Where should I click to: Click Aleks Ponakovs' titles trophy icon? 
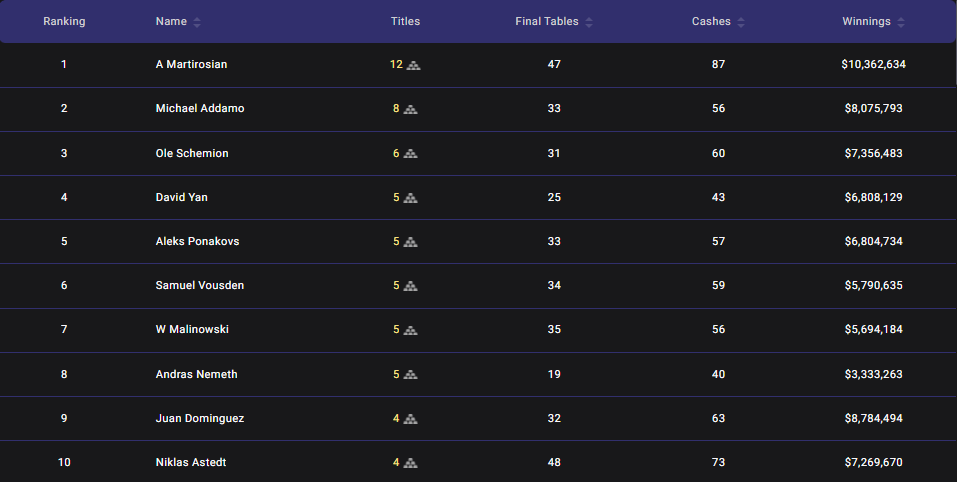[411, 242]
